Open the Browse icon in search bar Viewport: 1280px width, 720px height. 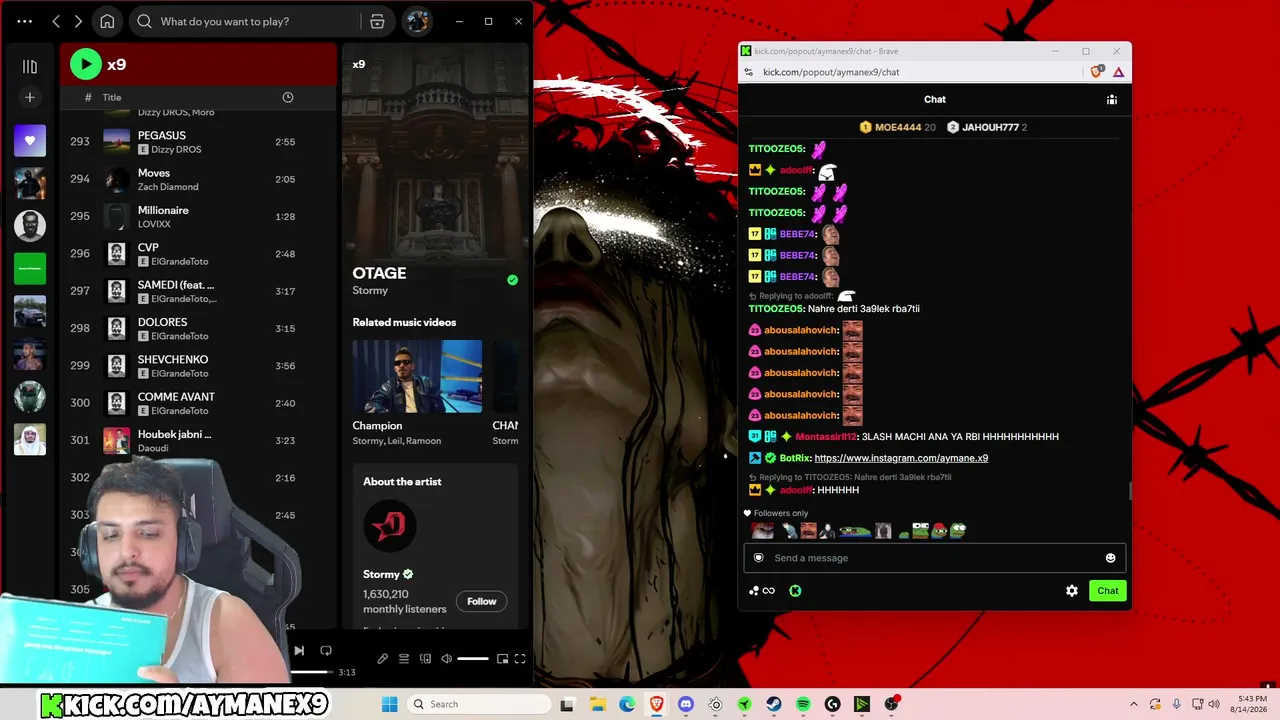point(377,21)
